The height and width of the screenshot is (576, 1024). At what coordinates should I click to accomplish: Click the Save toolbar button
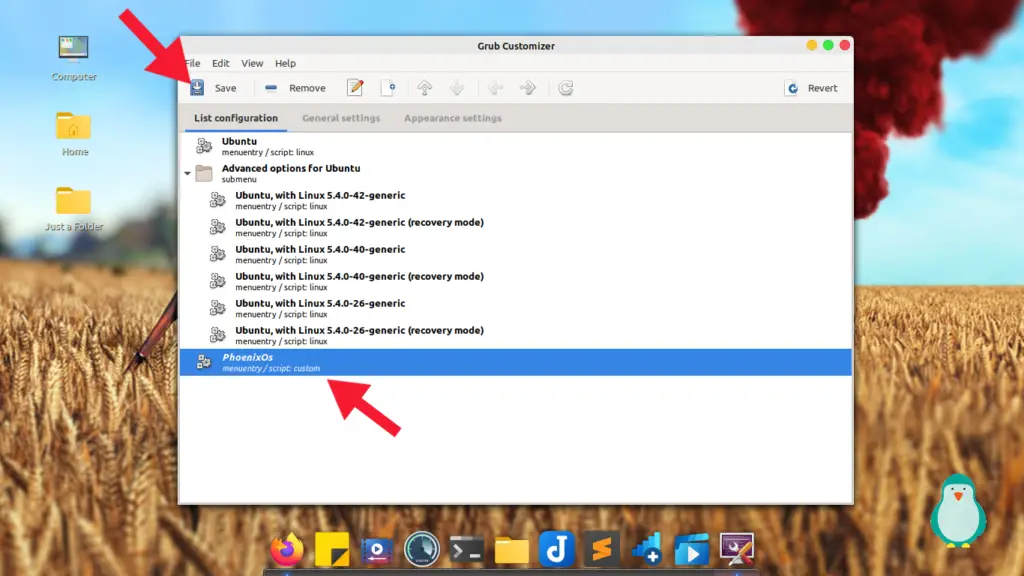tap(214, 88)
